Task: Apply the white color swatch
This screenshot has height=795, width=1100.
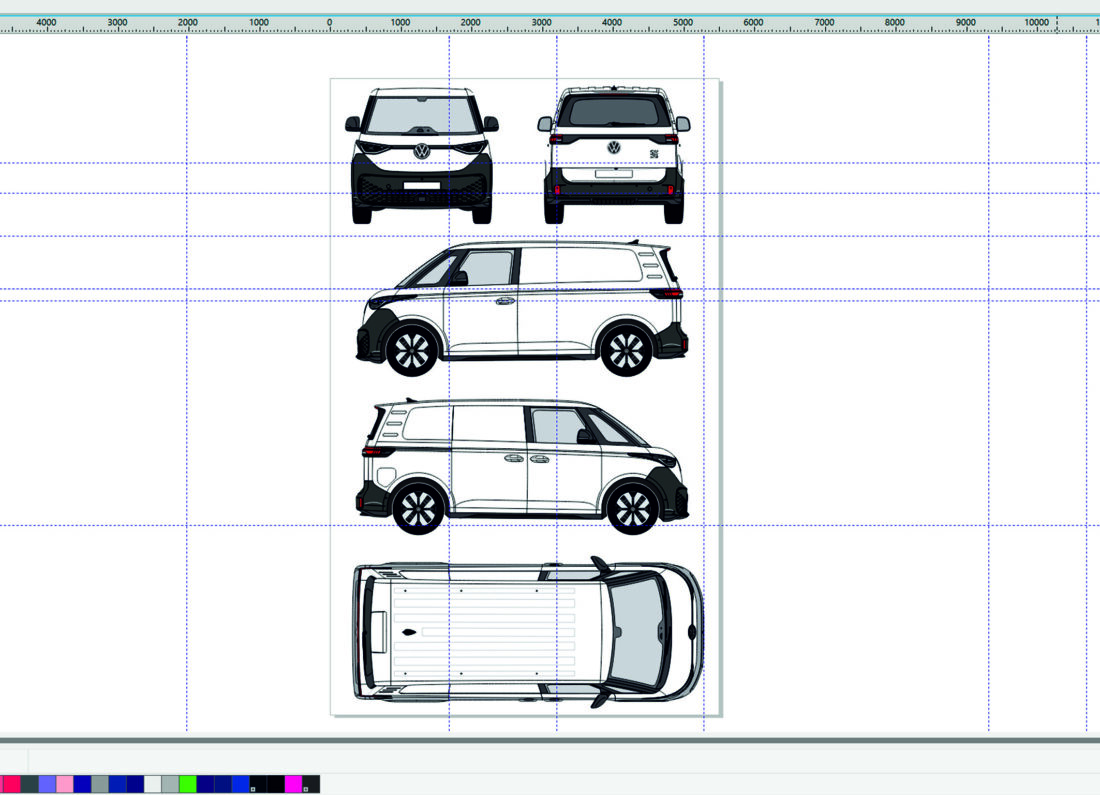Action: coord(152,784)
